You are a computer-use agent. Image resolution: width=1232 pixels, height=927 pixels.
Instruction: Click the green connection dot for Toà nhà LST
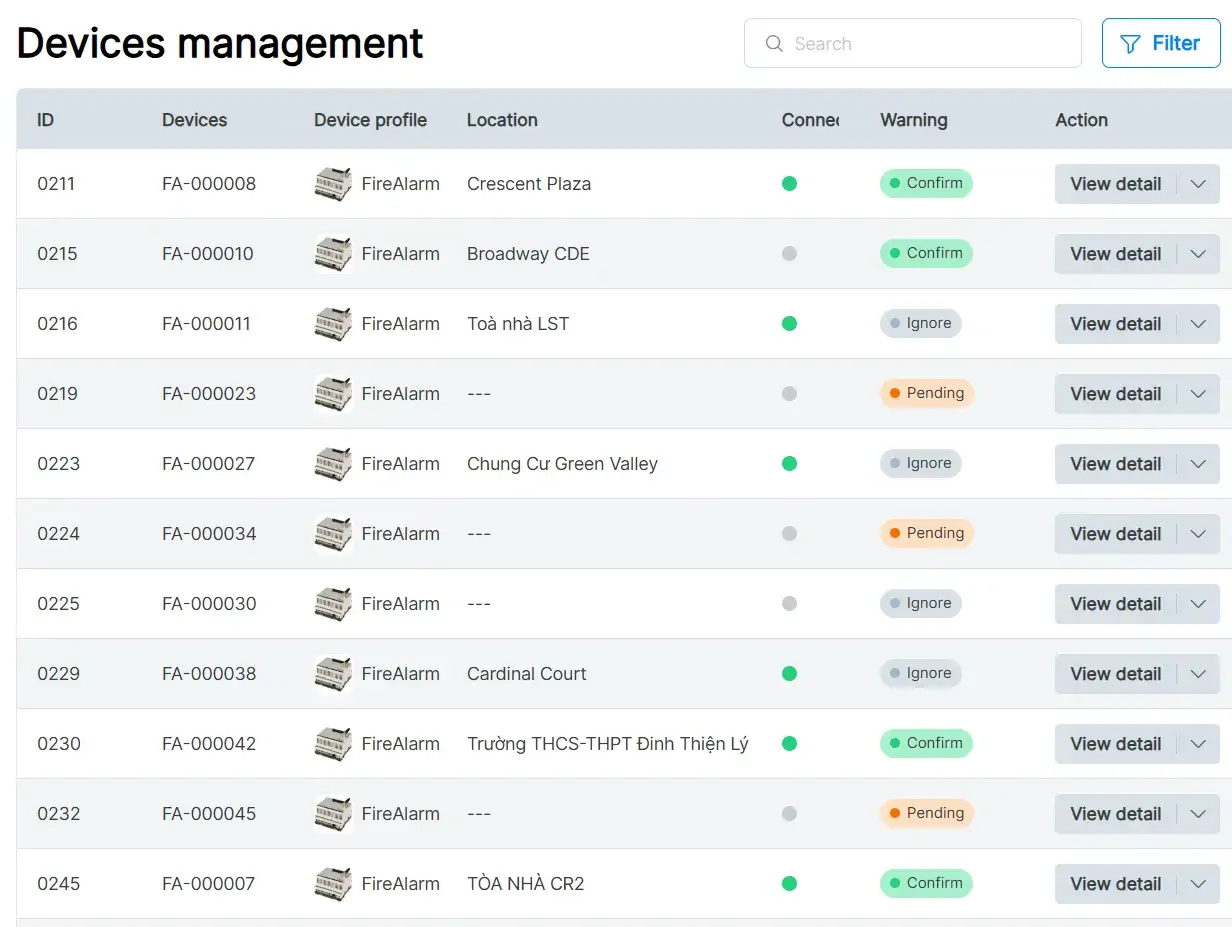789,324
